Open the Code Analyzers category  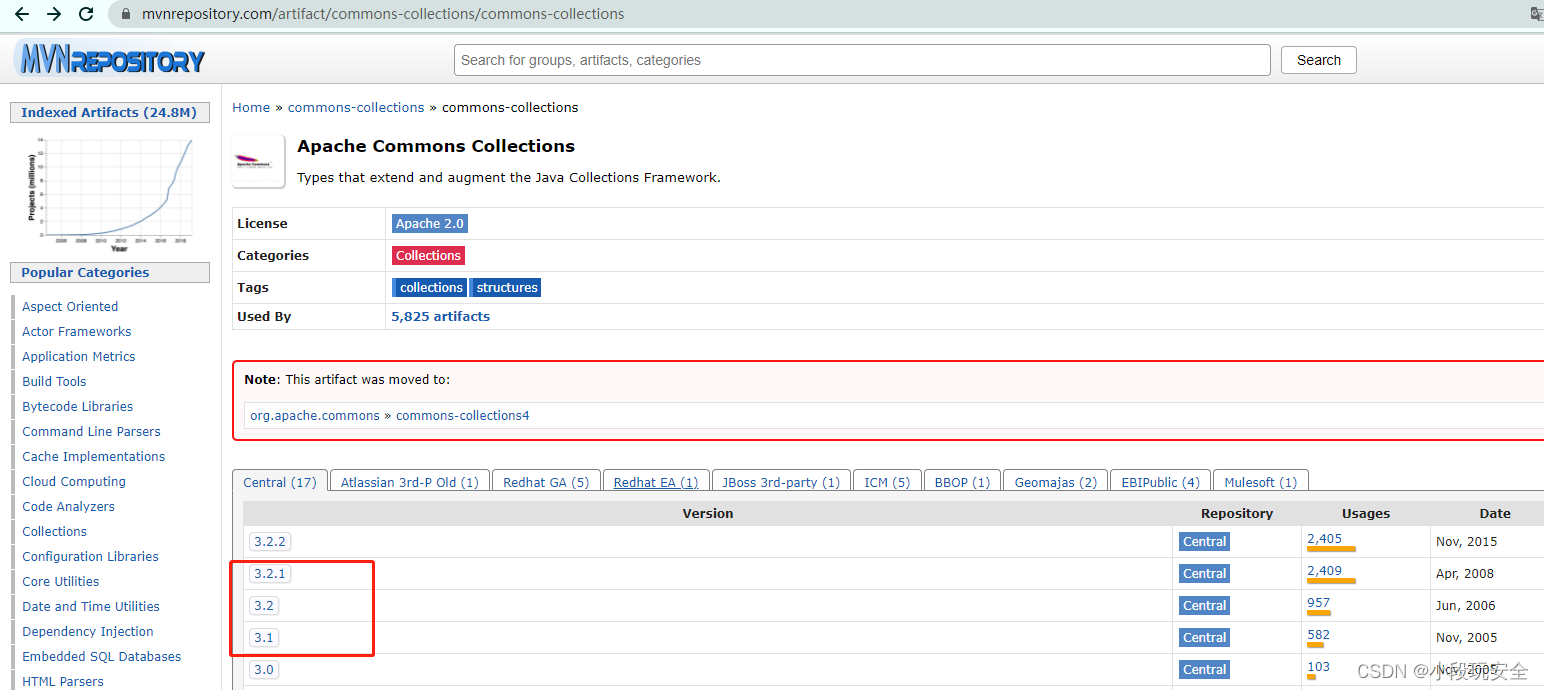pyautogui.click(x=69, y=506)
